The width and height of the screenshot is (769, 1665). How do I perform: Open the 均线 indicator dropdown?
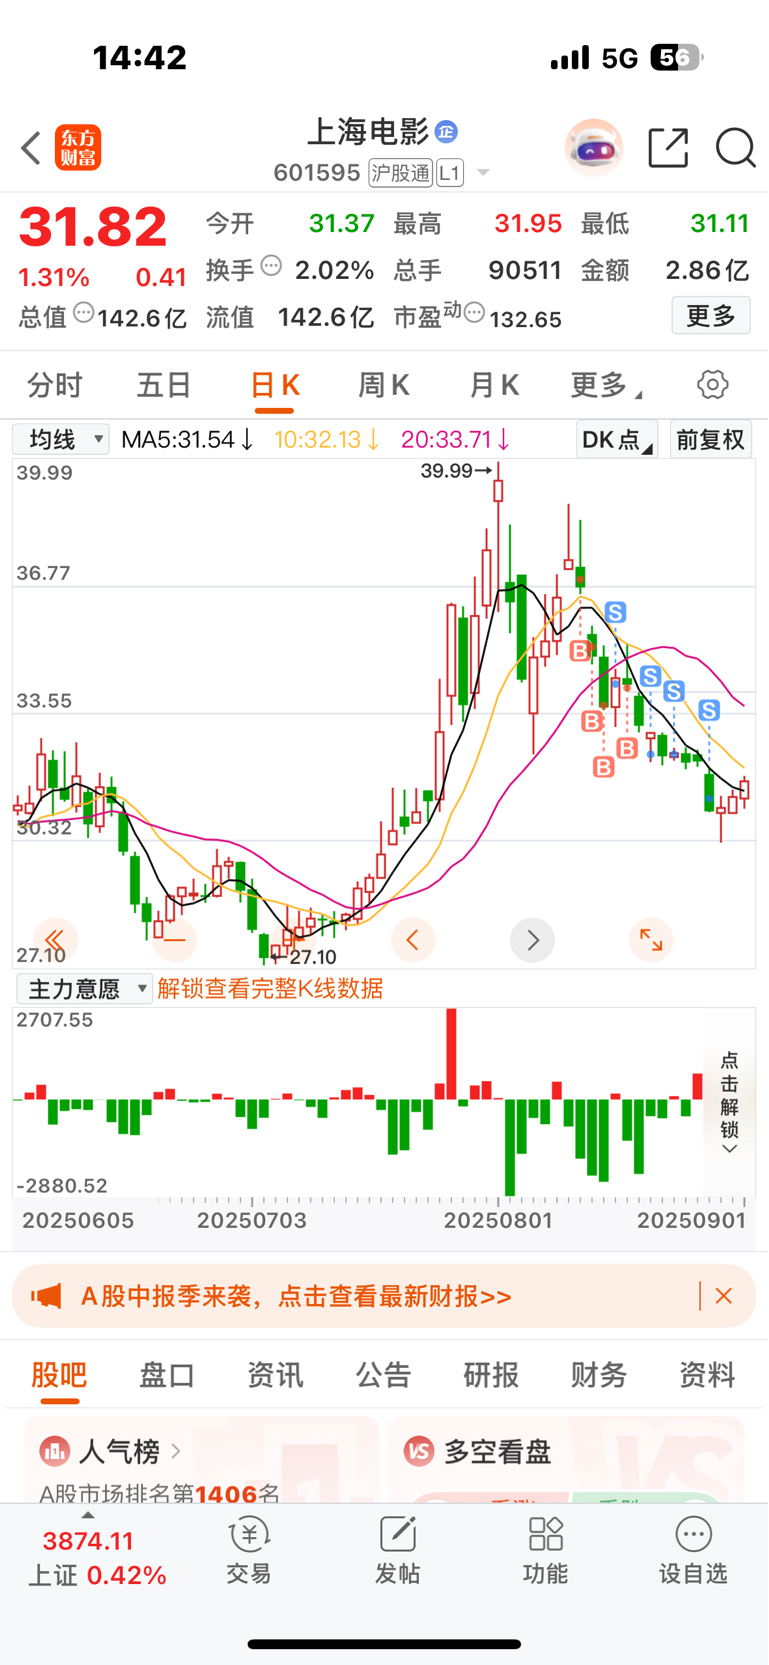(61, 439)
